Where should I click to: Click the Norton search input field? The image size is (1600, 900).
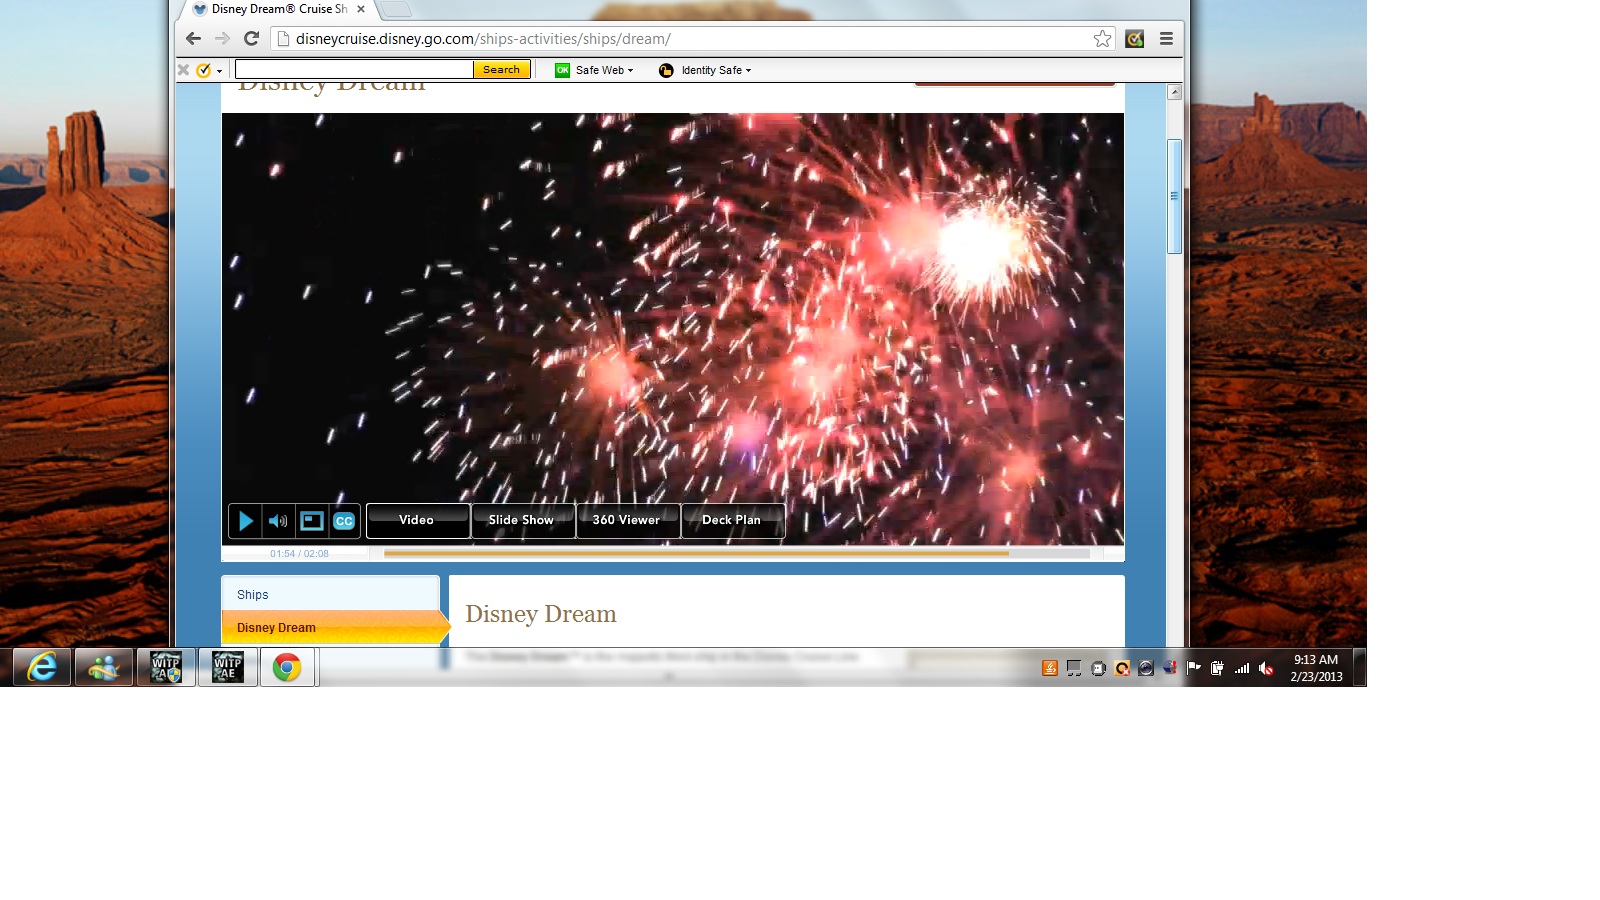point(354,70)
